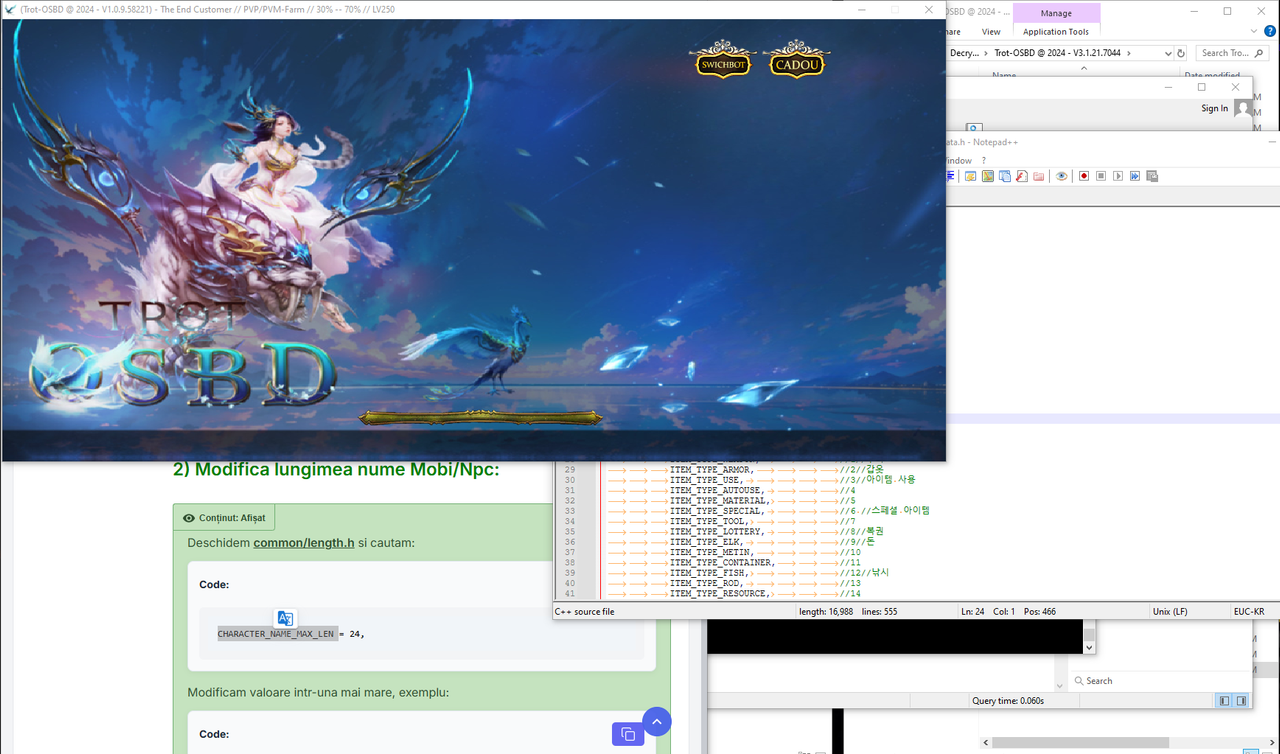Open the ? menu in Notepad++
1280x754 pixels.
coord(983,160)
